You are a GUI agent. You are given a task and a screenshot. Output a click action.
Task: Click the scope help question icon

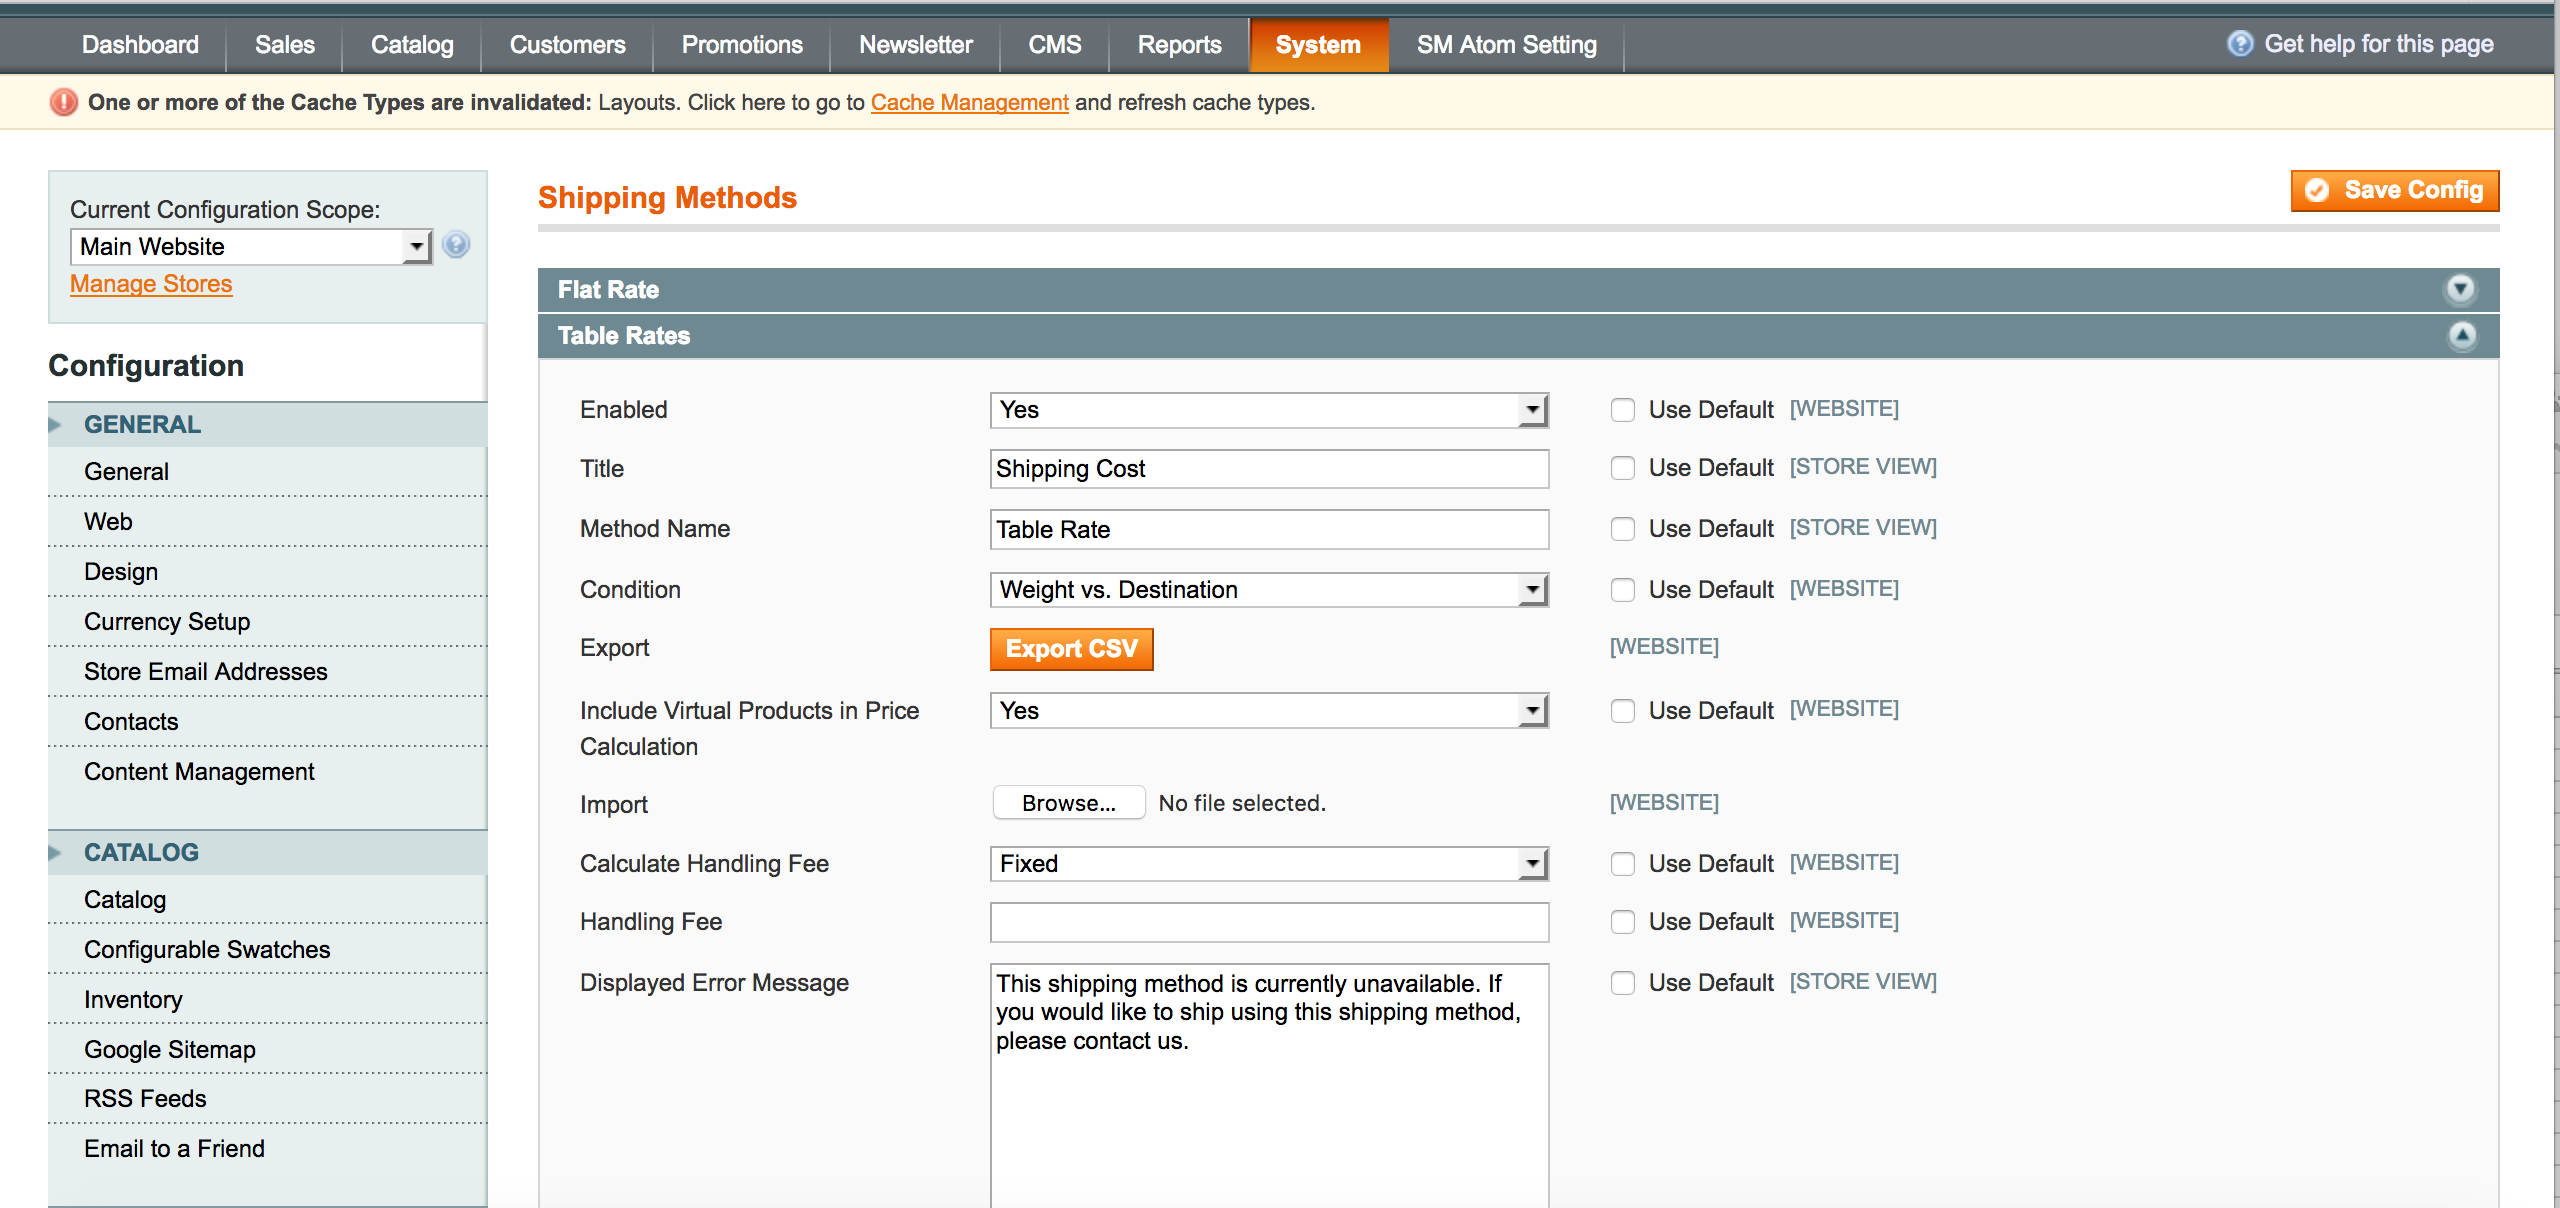point(456,245)
